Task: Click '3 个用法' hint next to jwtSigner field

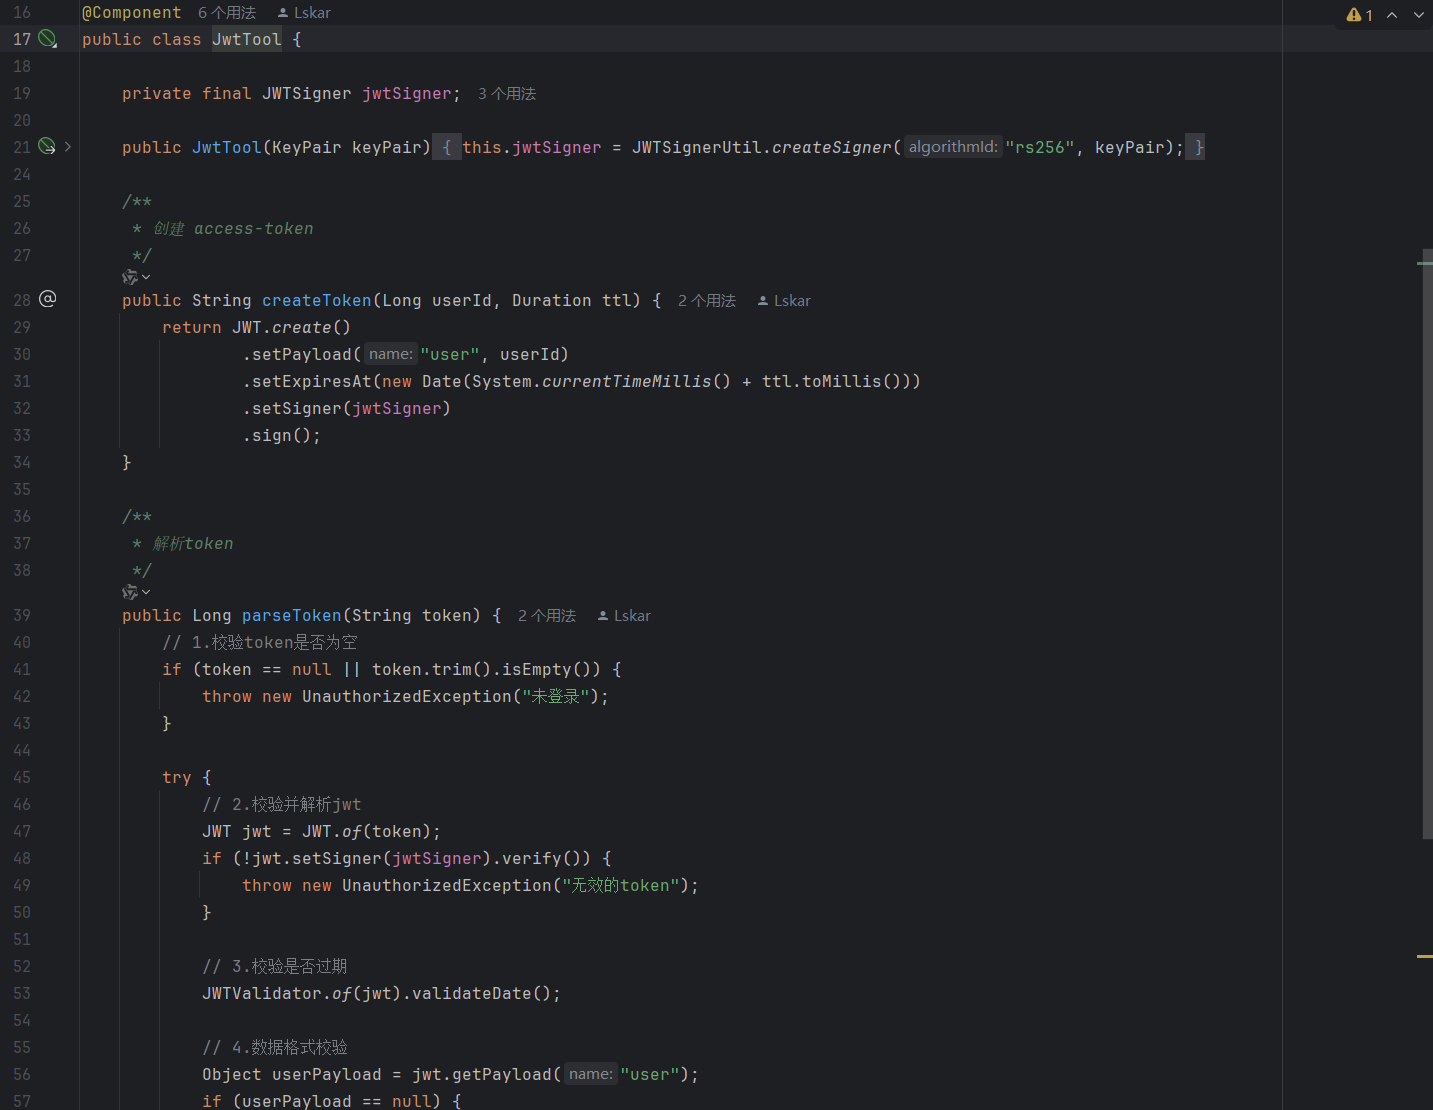Action: coord(507,94)
